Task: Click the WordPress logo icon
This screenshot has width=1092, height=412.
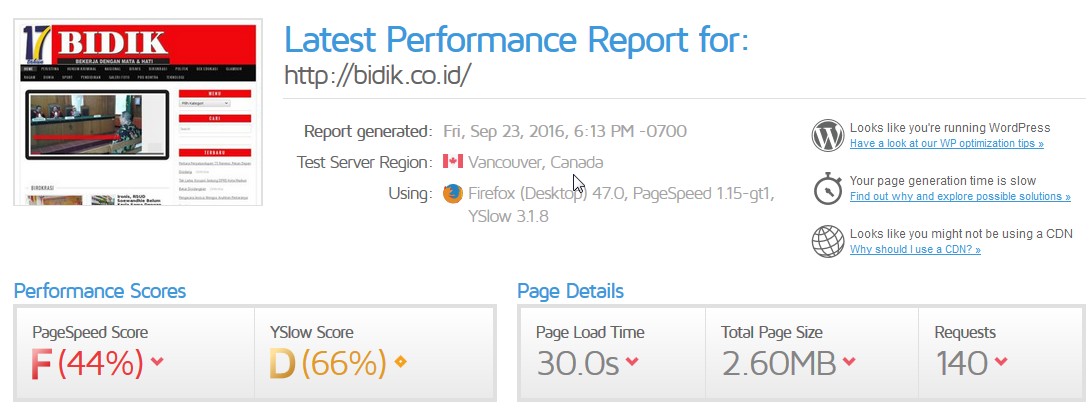Action: pos(828,136)
